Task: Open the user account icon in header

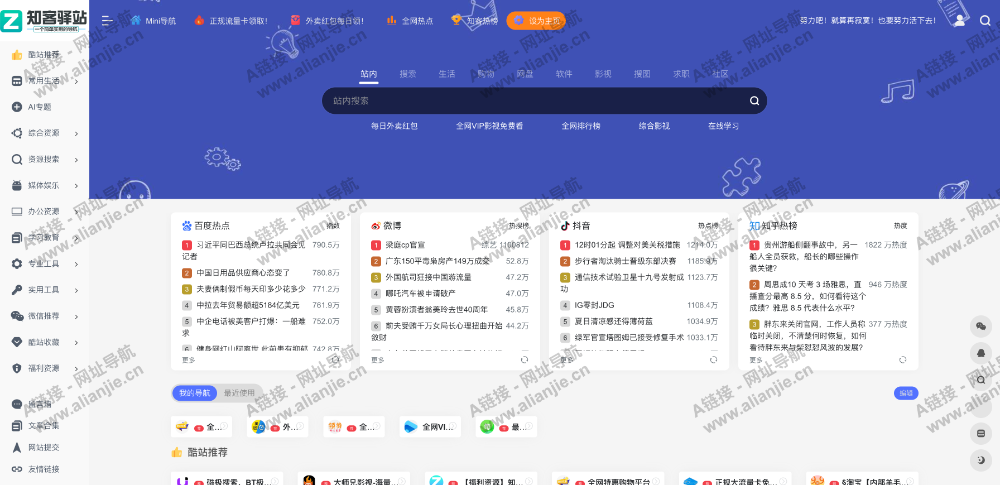Action: (960, 20)
